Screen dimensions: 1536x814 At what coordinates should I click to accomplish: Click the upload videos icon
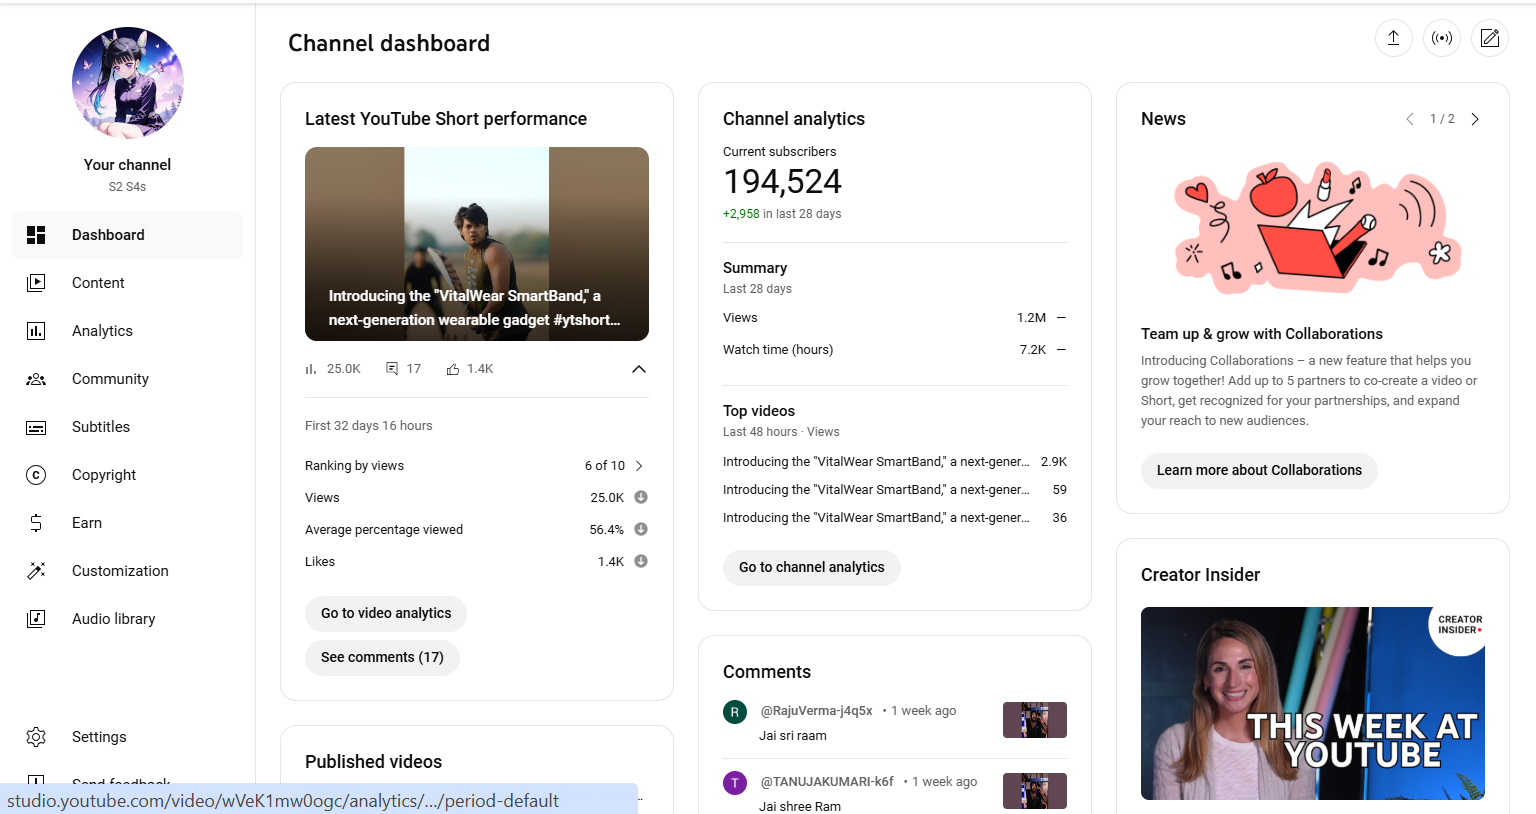pyautogui.click(x=1393, y=38)
